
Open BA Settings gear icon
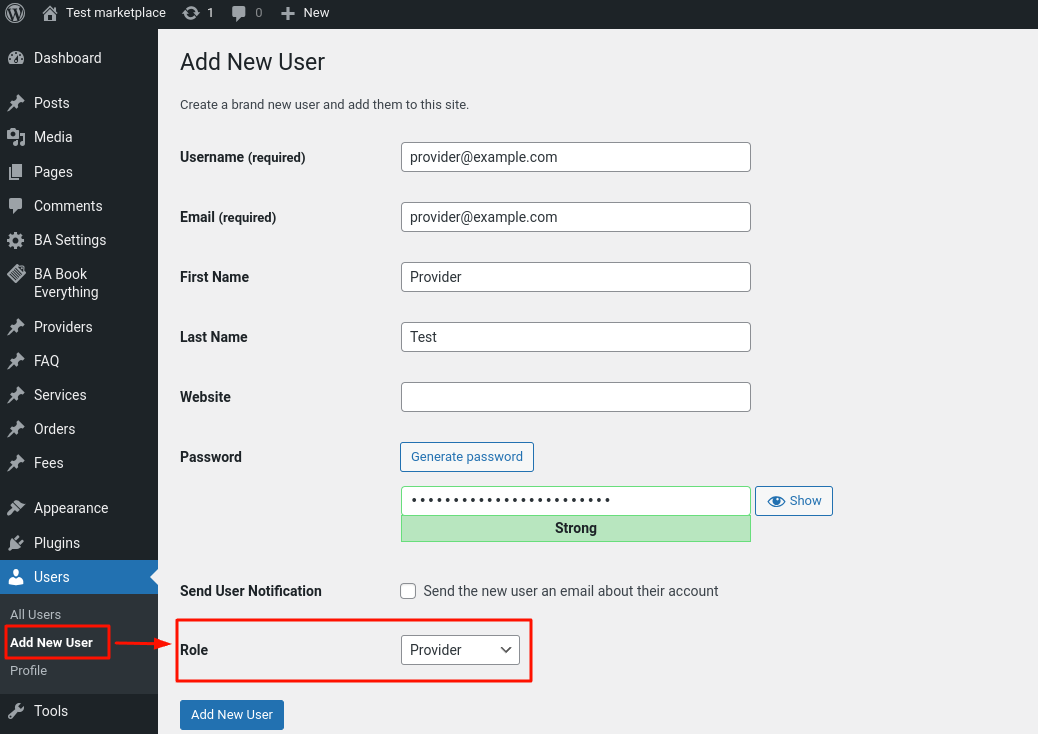pos(16,240)
